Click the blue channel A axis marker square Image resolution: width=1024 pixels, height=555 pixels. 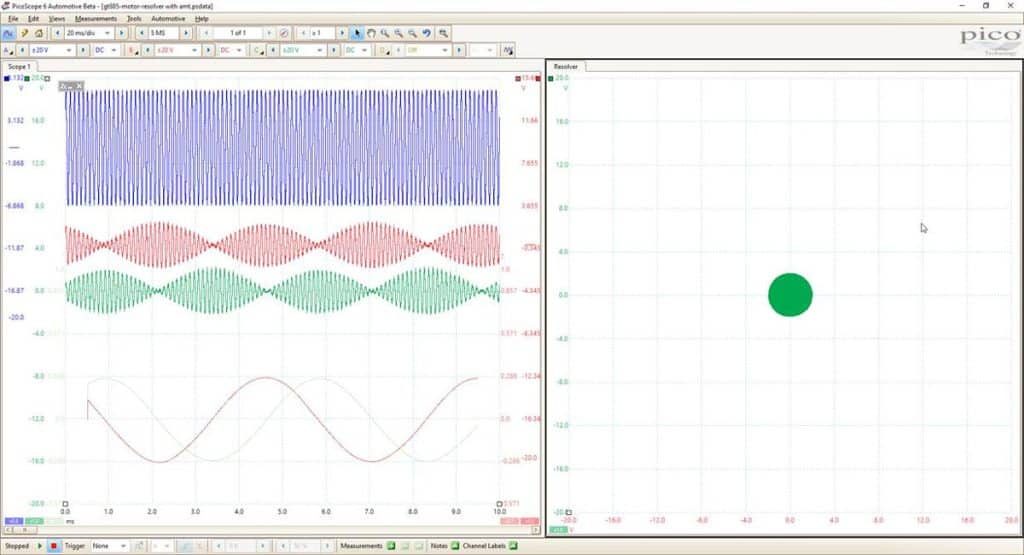(7, 78)
